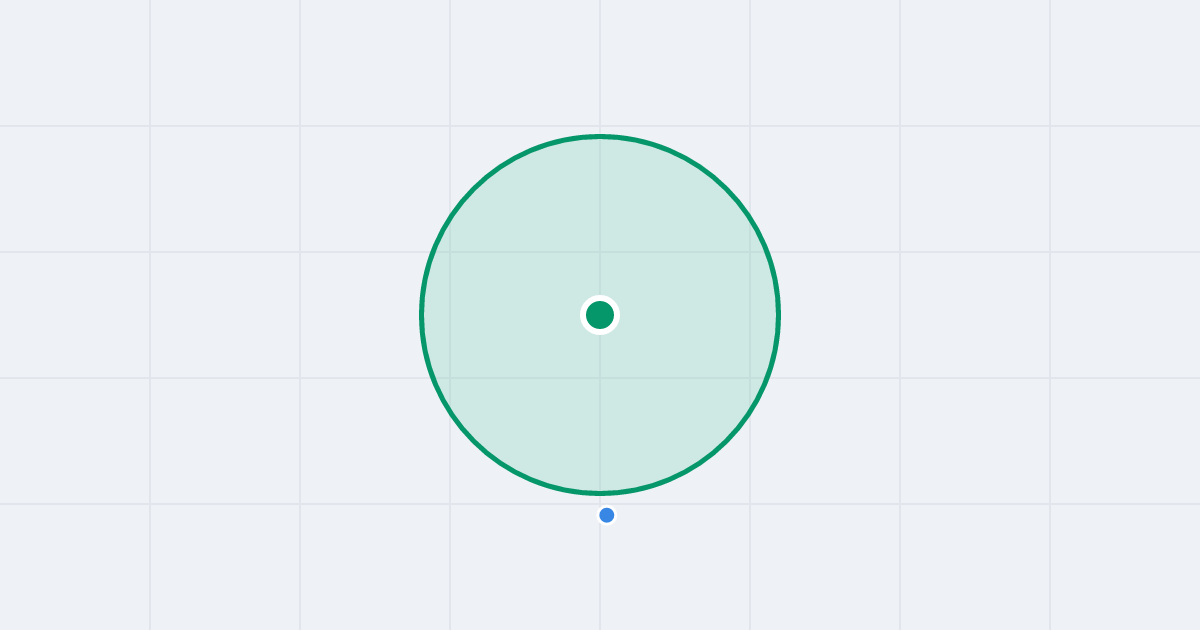This screenshot has height=630, width=1200.
Task: Click the vertical grid line below the blue dot
Action: point(600,580)
